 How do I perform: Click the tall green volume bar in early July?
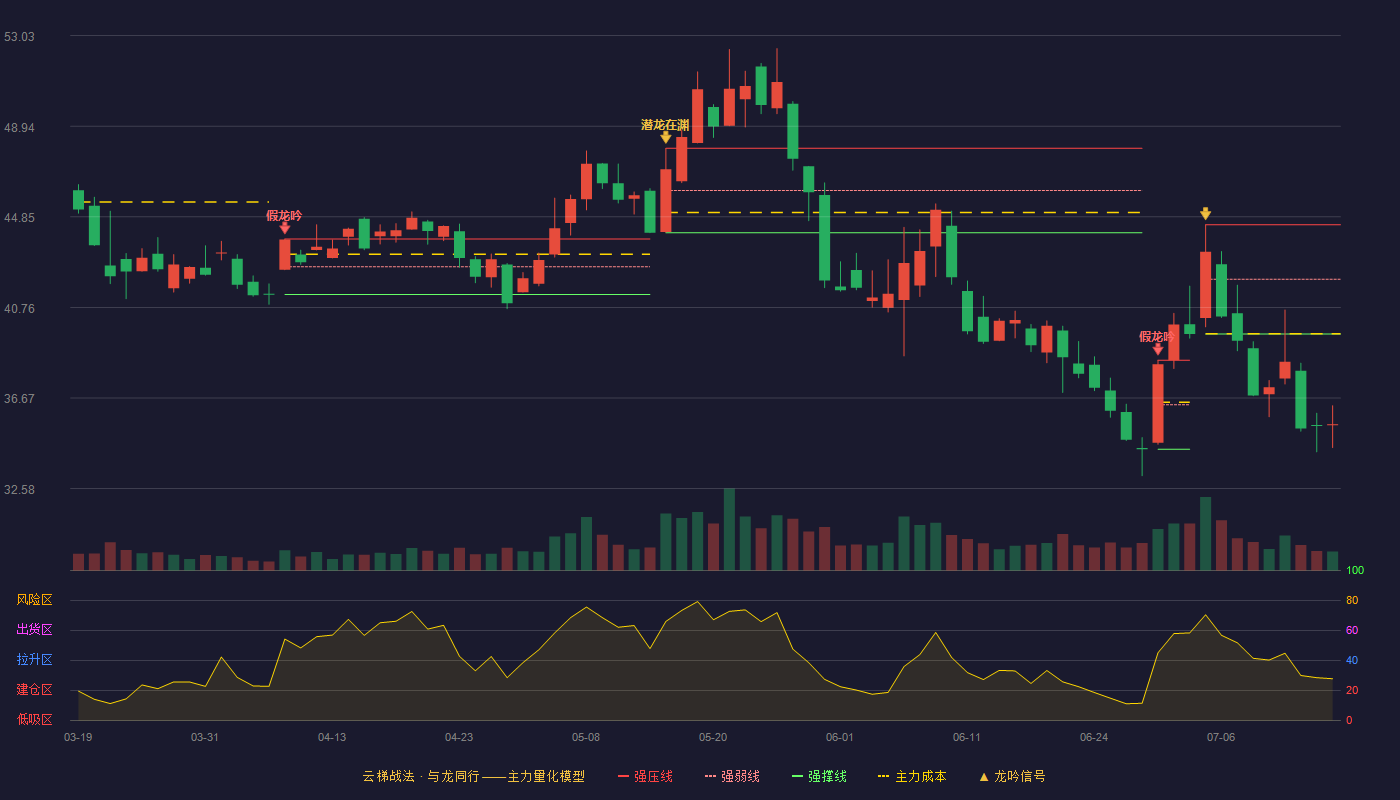(1206, 534)
